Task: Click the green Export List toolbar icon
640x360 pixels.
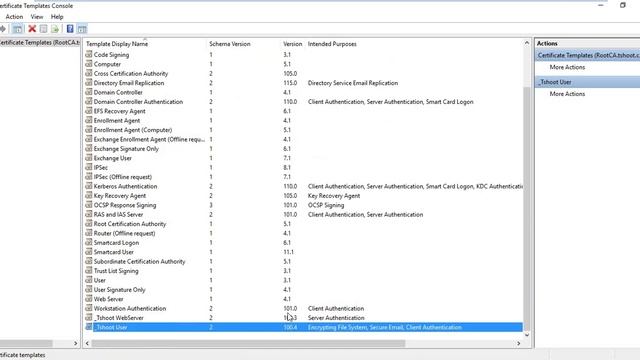Action: [55, 29]
